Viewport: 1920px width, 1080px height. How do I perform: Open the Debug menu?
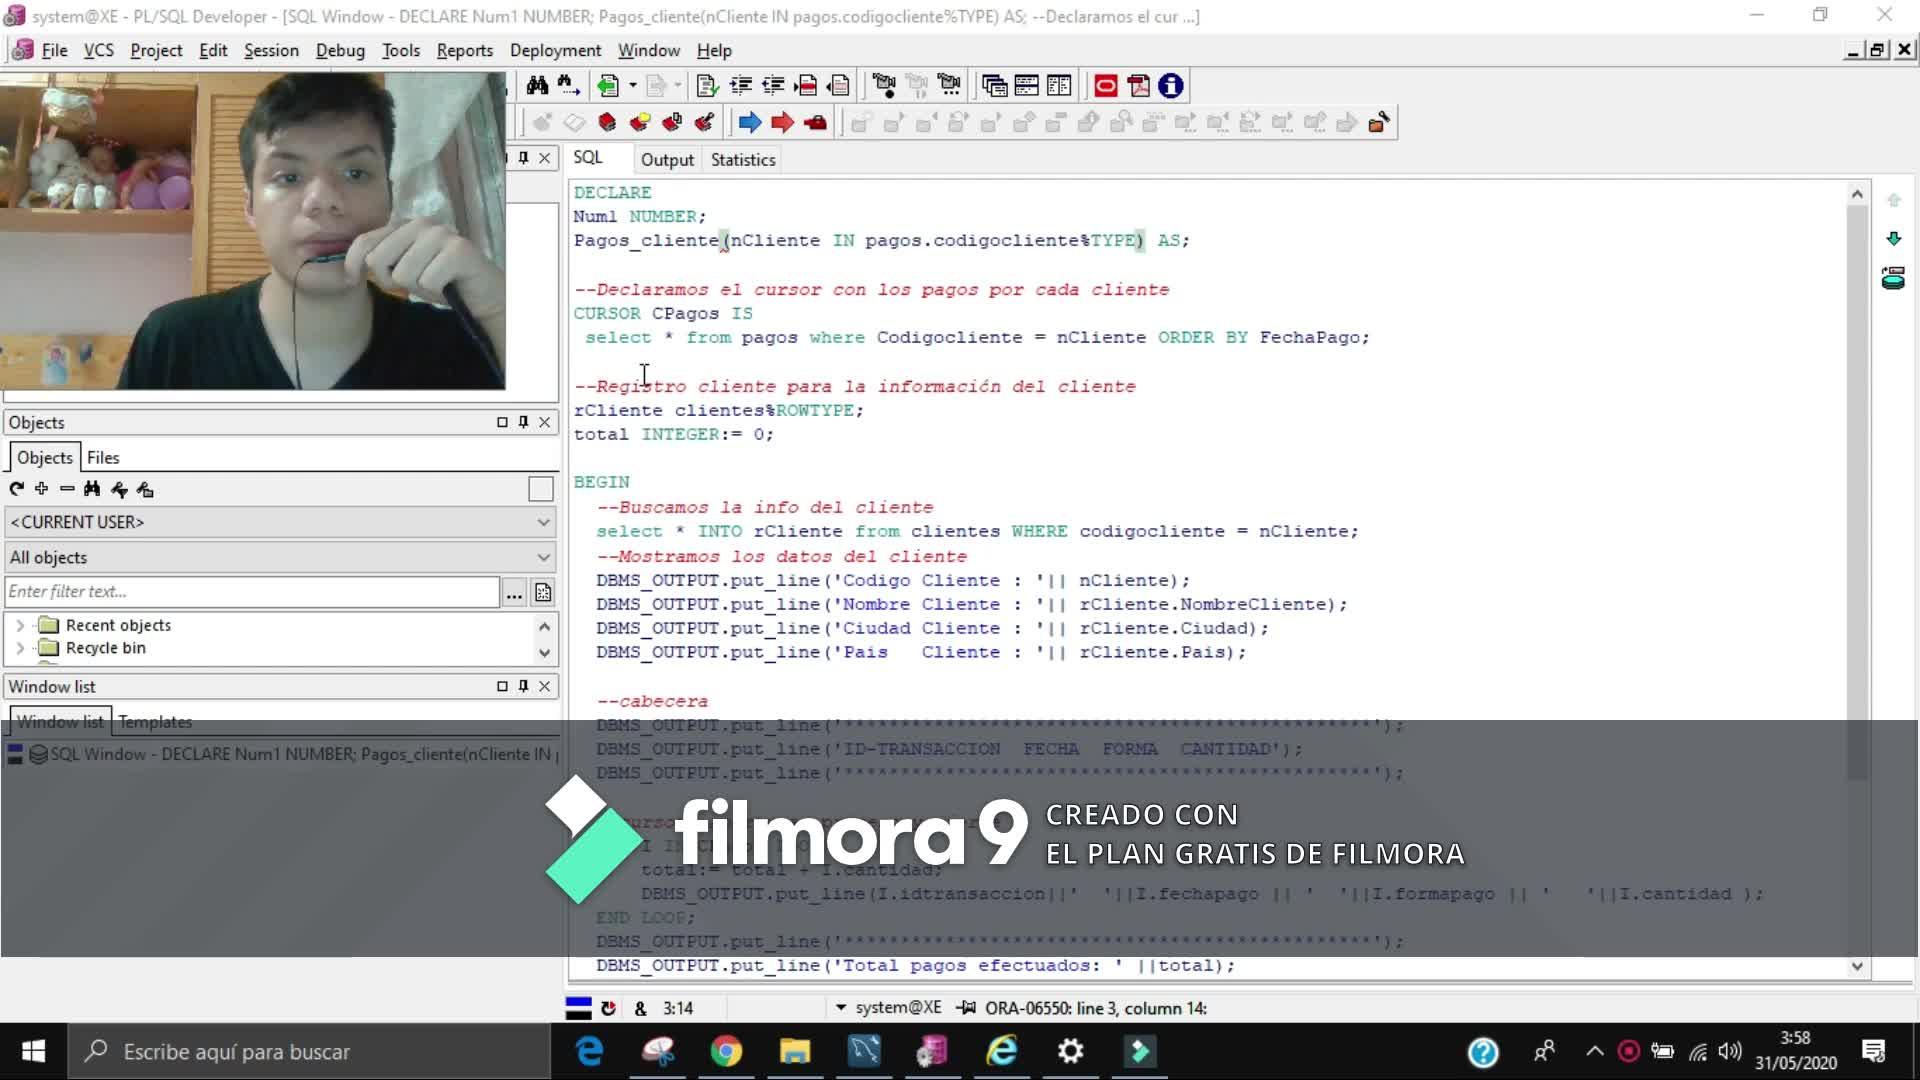point(340,50)
